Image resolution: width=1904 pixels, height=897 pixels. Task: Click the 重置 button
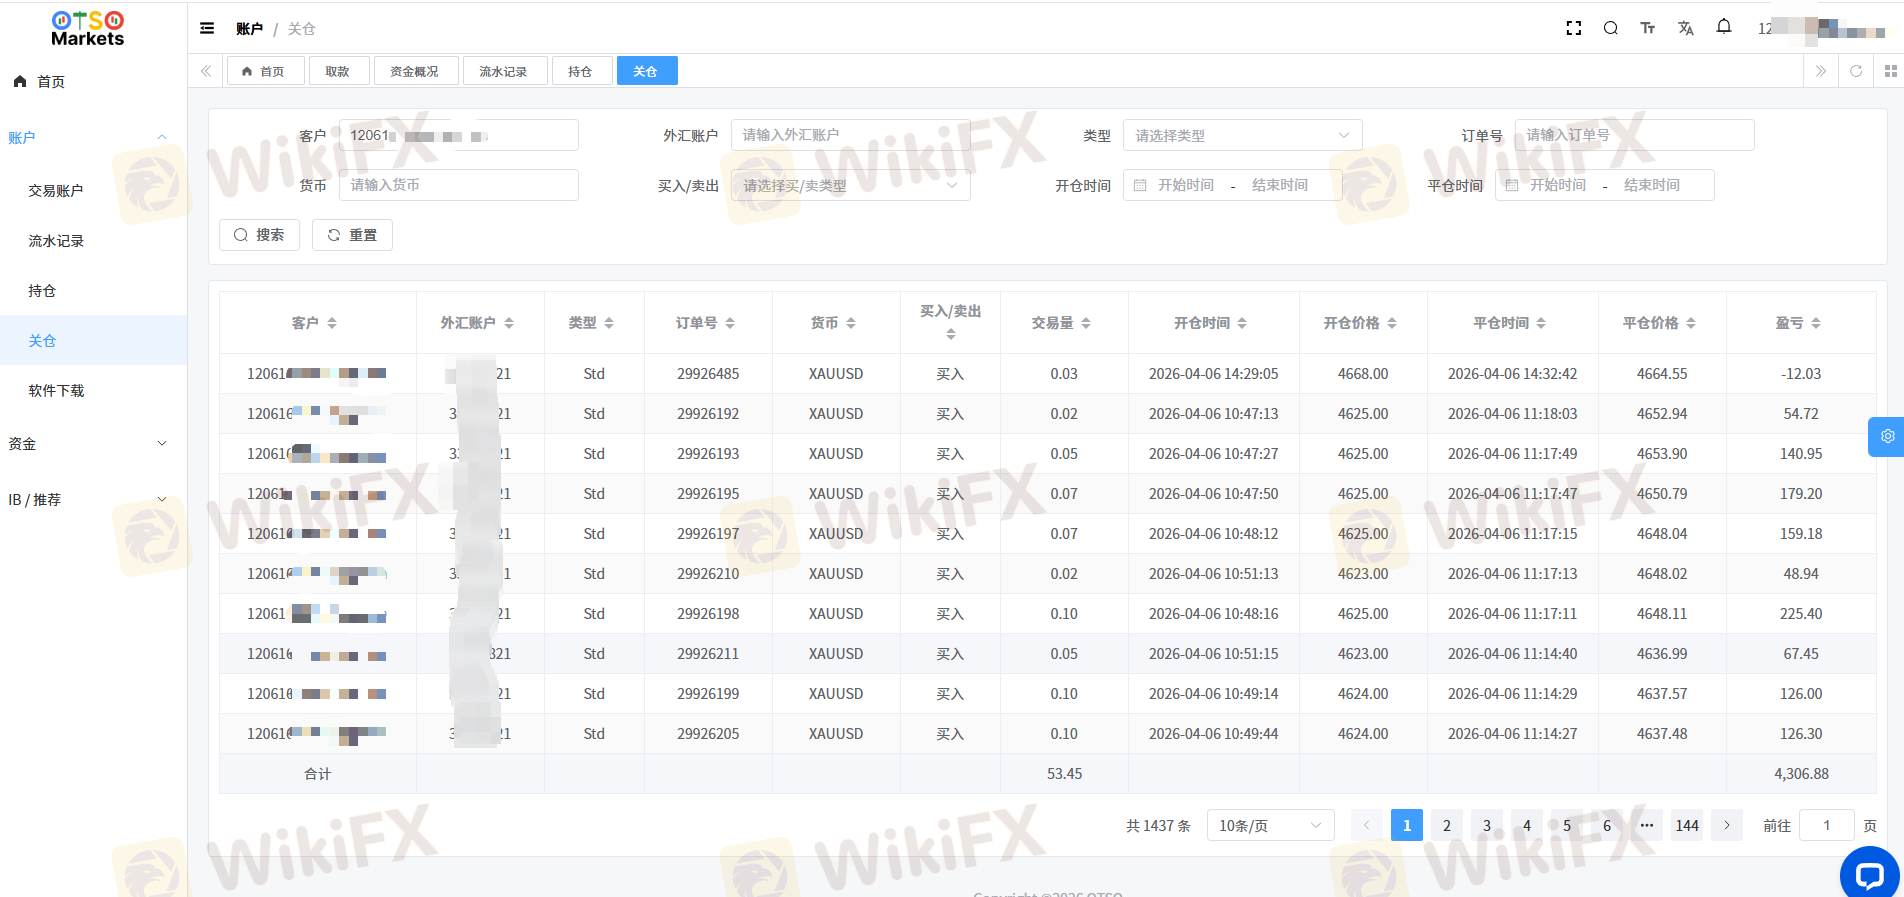coord(352,235)
